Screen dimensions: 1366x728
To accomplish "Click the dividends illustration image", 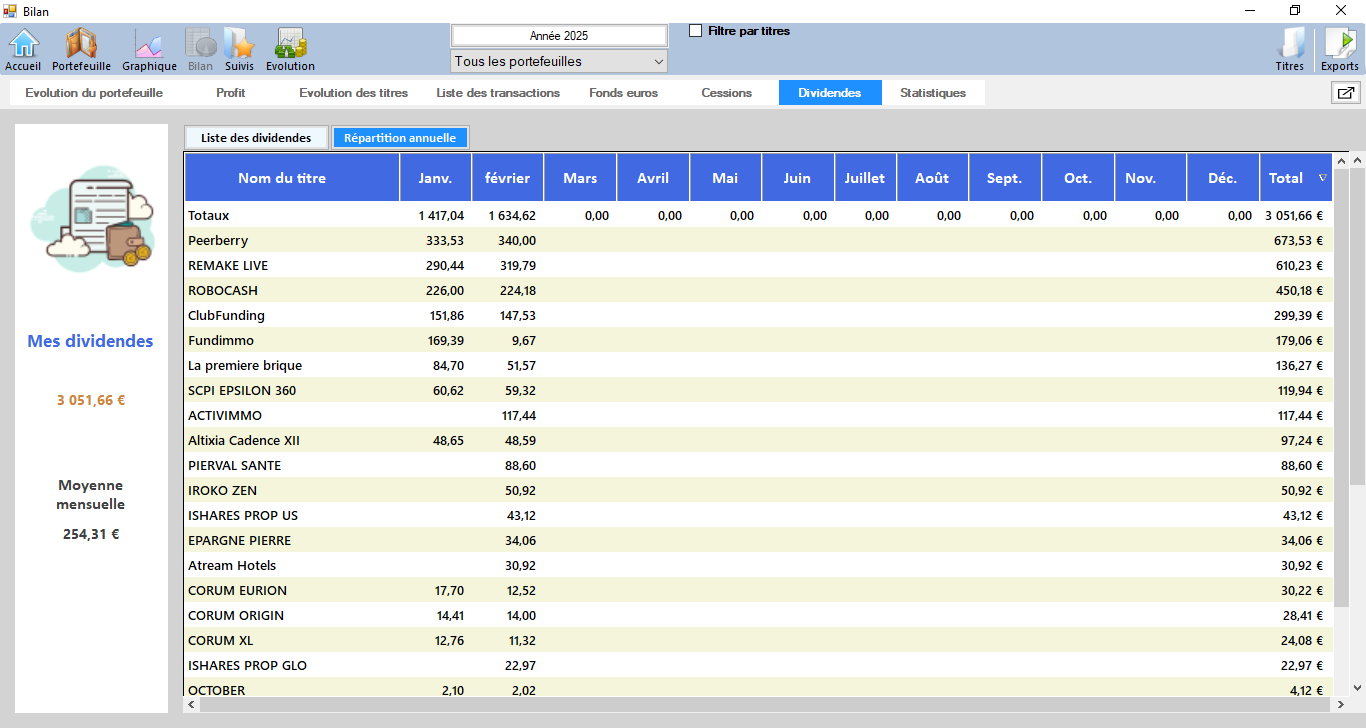I will tap(92, 217).
